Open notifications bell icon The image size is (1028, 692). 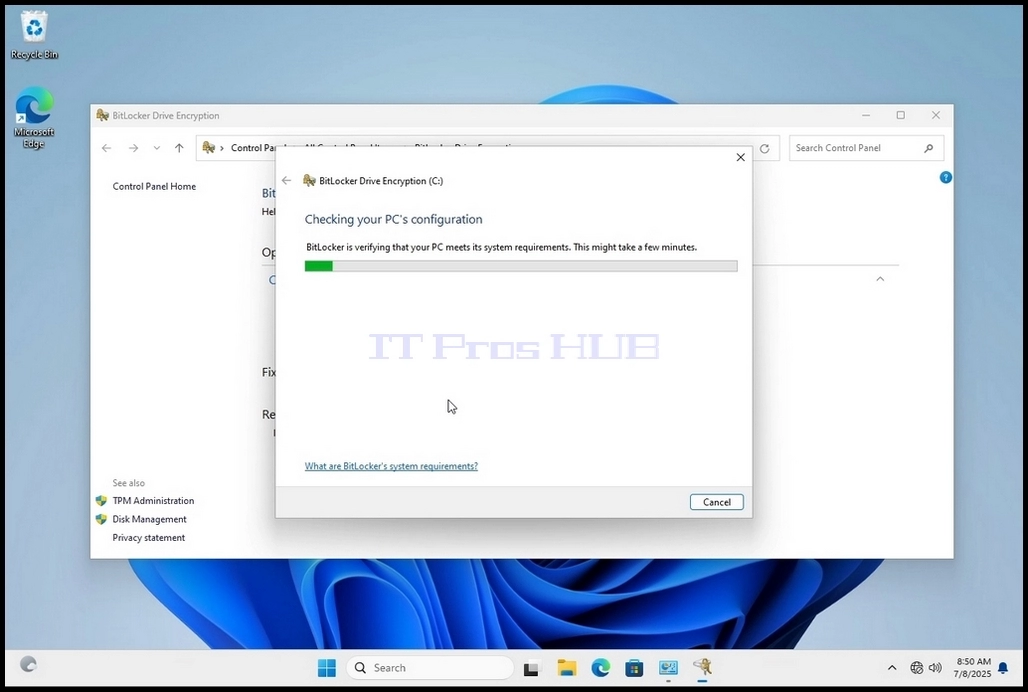point(1003,668)
